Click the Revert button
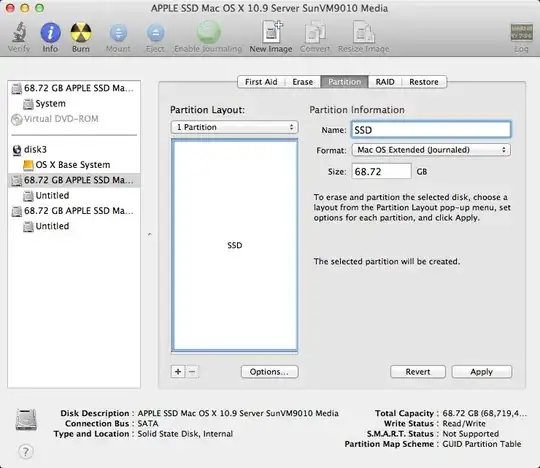 point(418,372)
